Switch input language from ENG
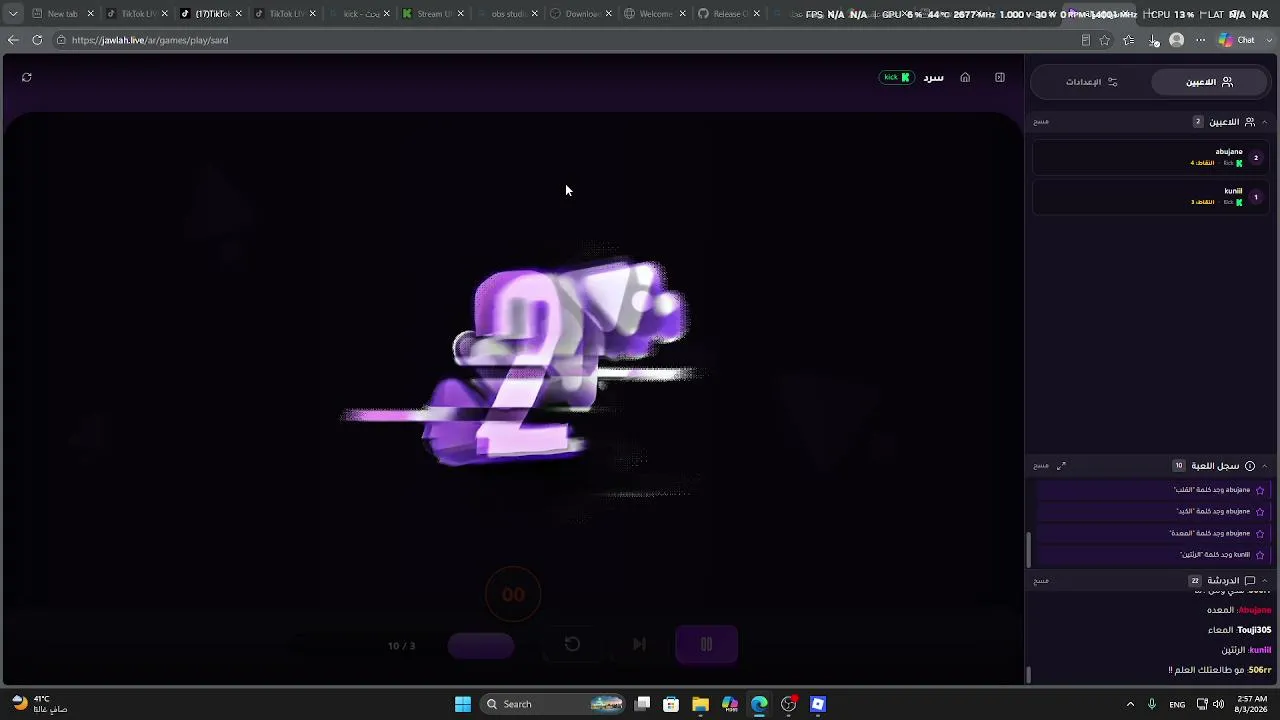1280x720 pixels. (x=1177, y=704)
